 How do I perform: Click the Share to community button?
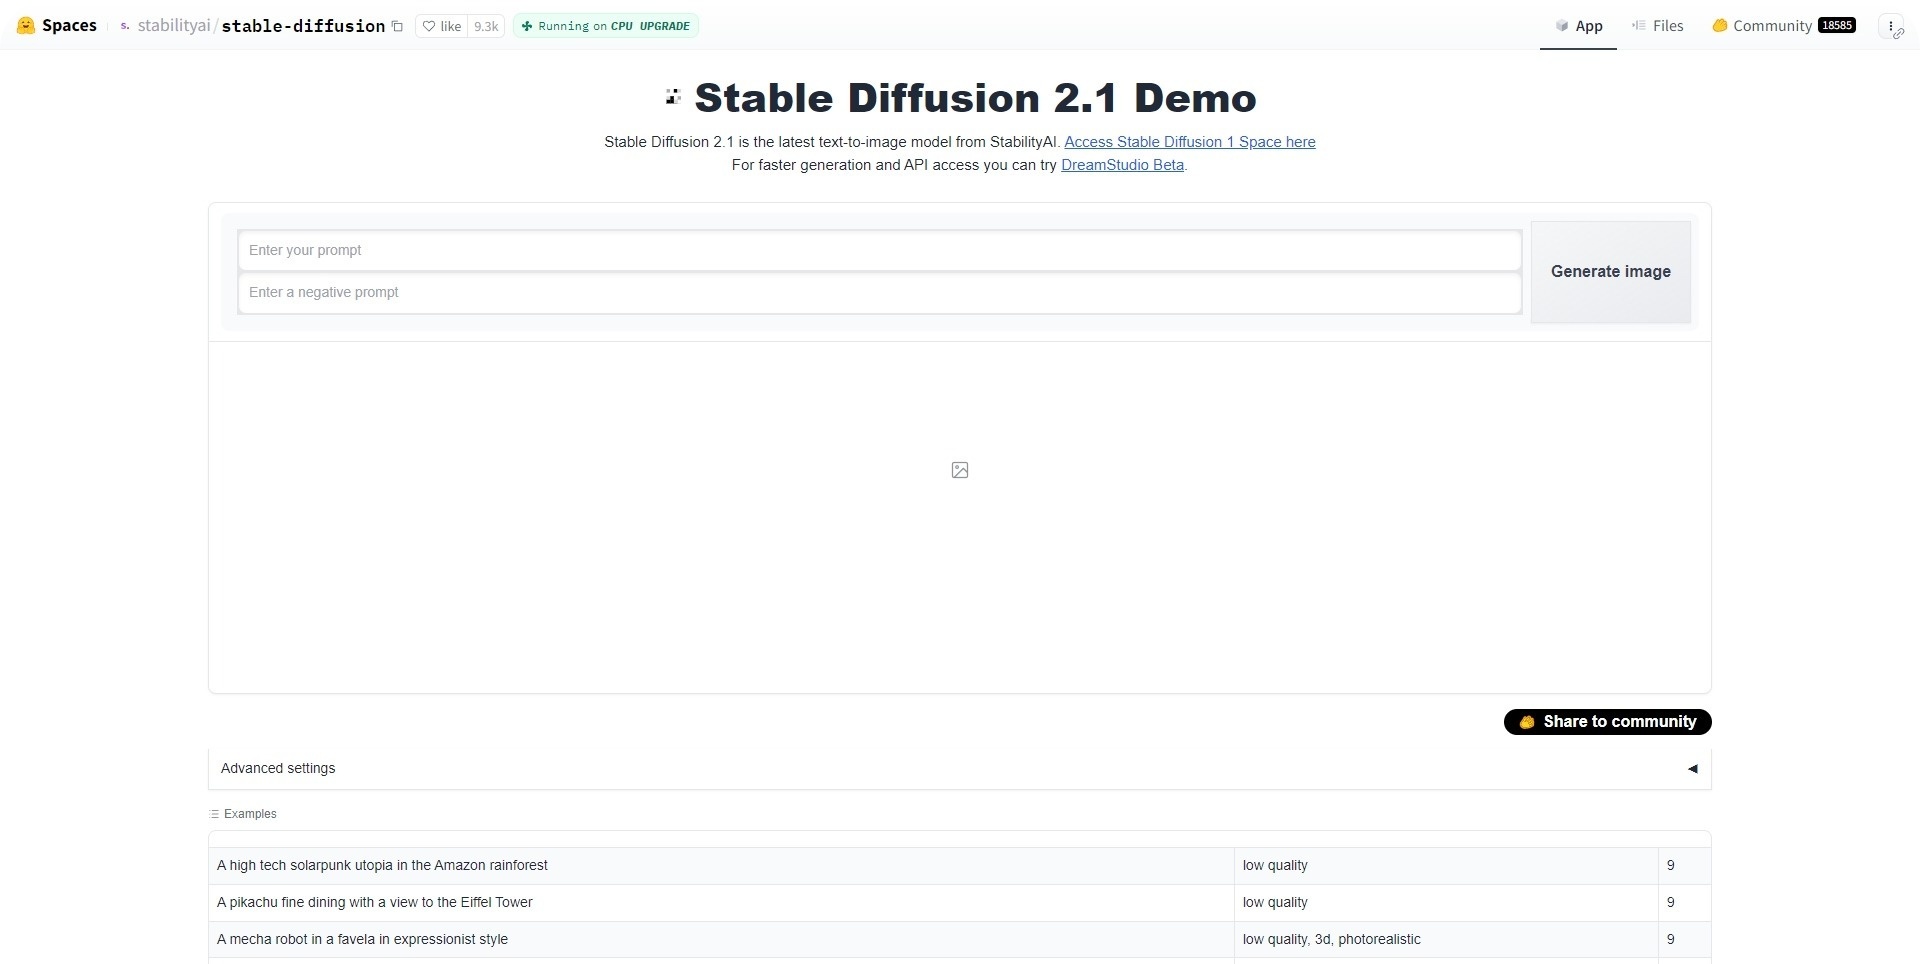coord(1607,722)
